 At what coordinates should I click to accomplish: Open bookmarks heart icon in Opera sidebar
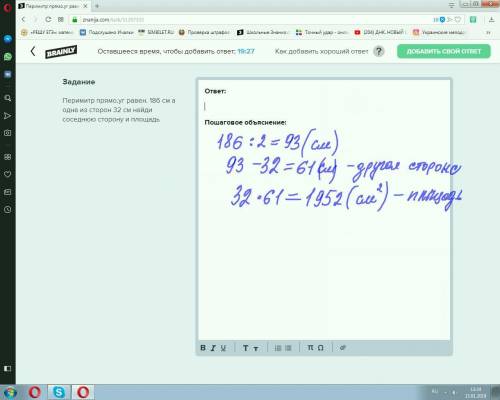8,174
